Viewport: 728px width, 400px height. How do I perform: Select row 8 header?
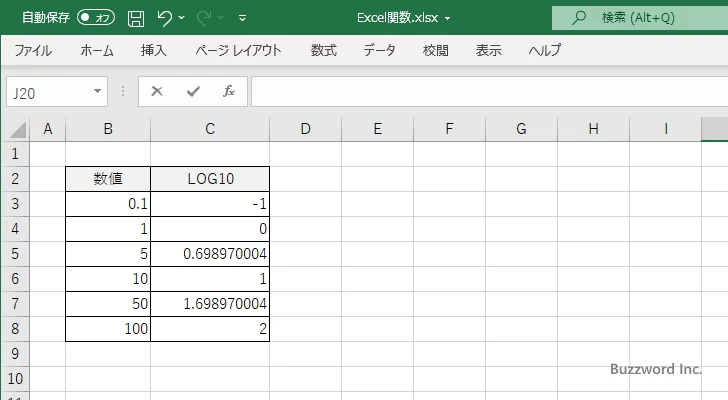[15, 329]
